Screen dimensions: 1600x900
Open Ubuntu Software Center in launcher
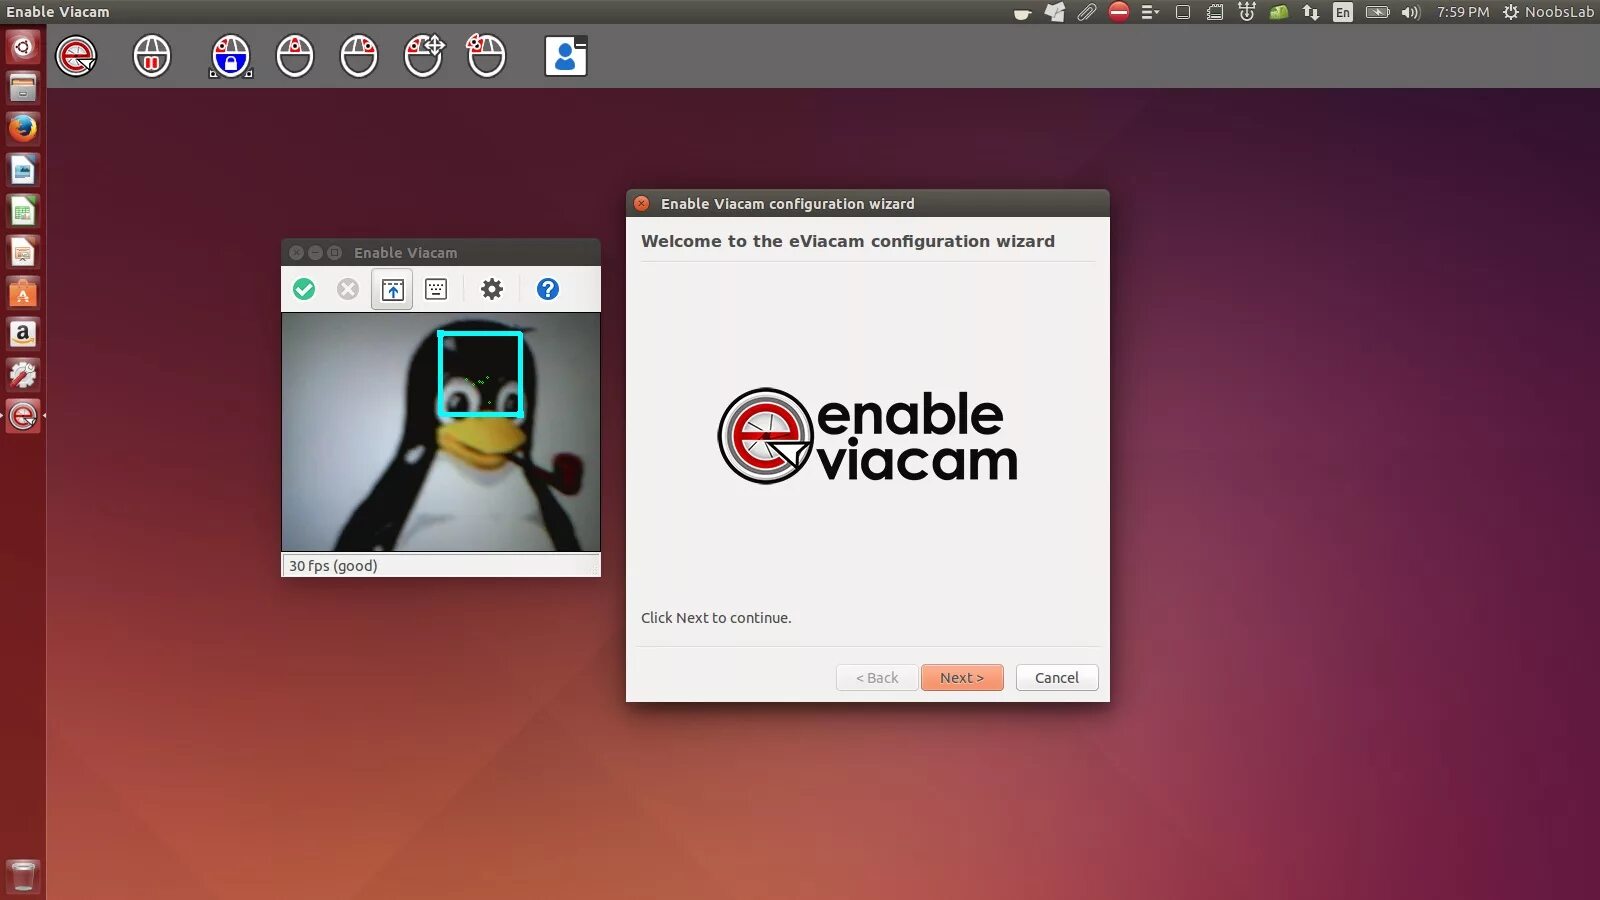(x=23, y=293)
